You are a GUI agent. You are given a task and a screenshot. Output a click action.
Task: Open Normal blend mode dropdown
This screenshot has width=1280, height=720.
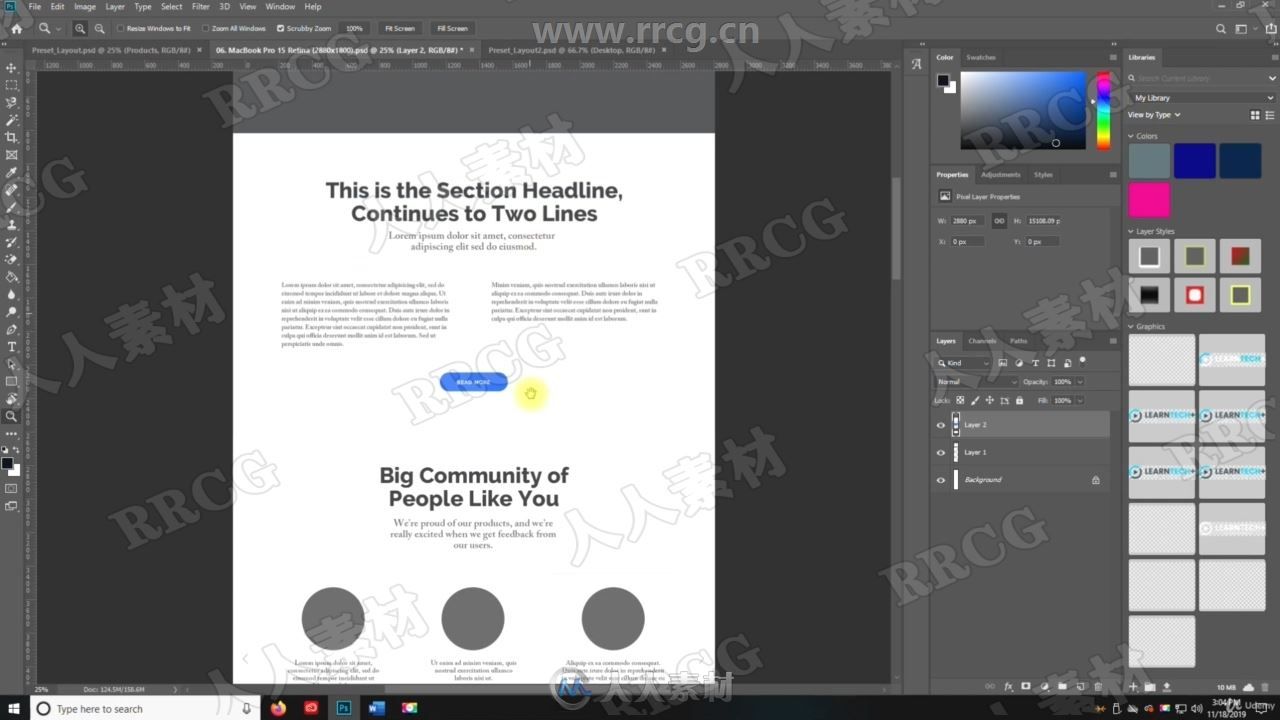click(x=976, y=382)
